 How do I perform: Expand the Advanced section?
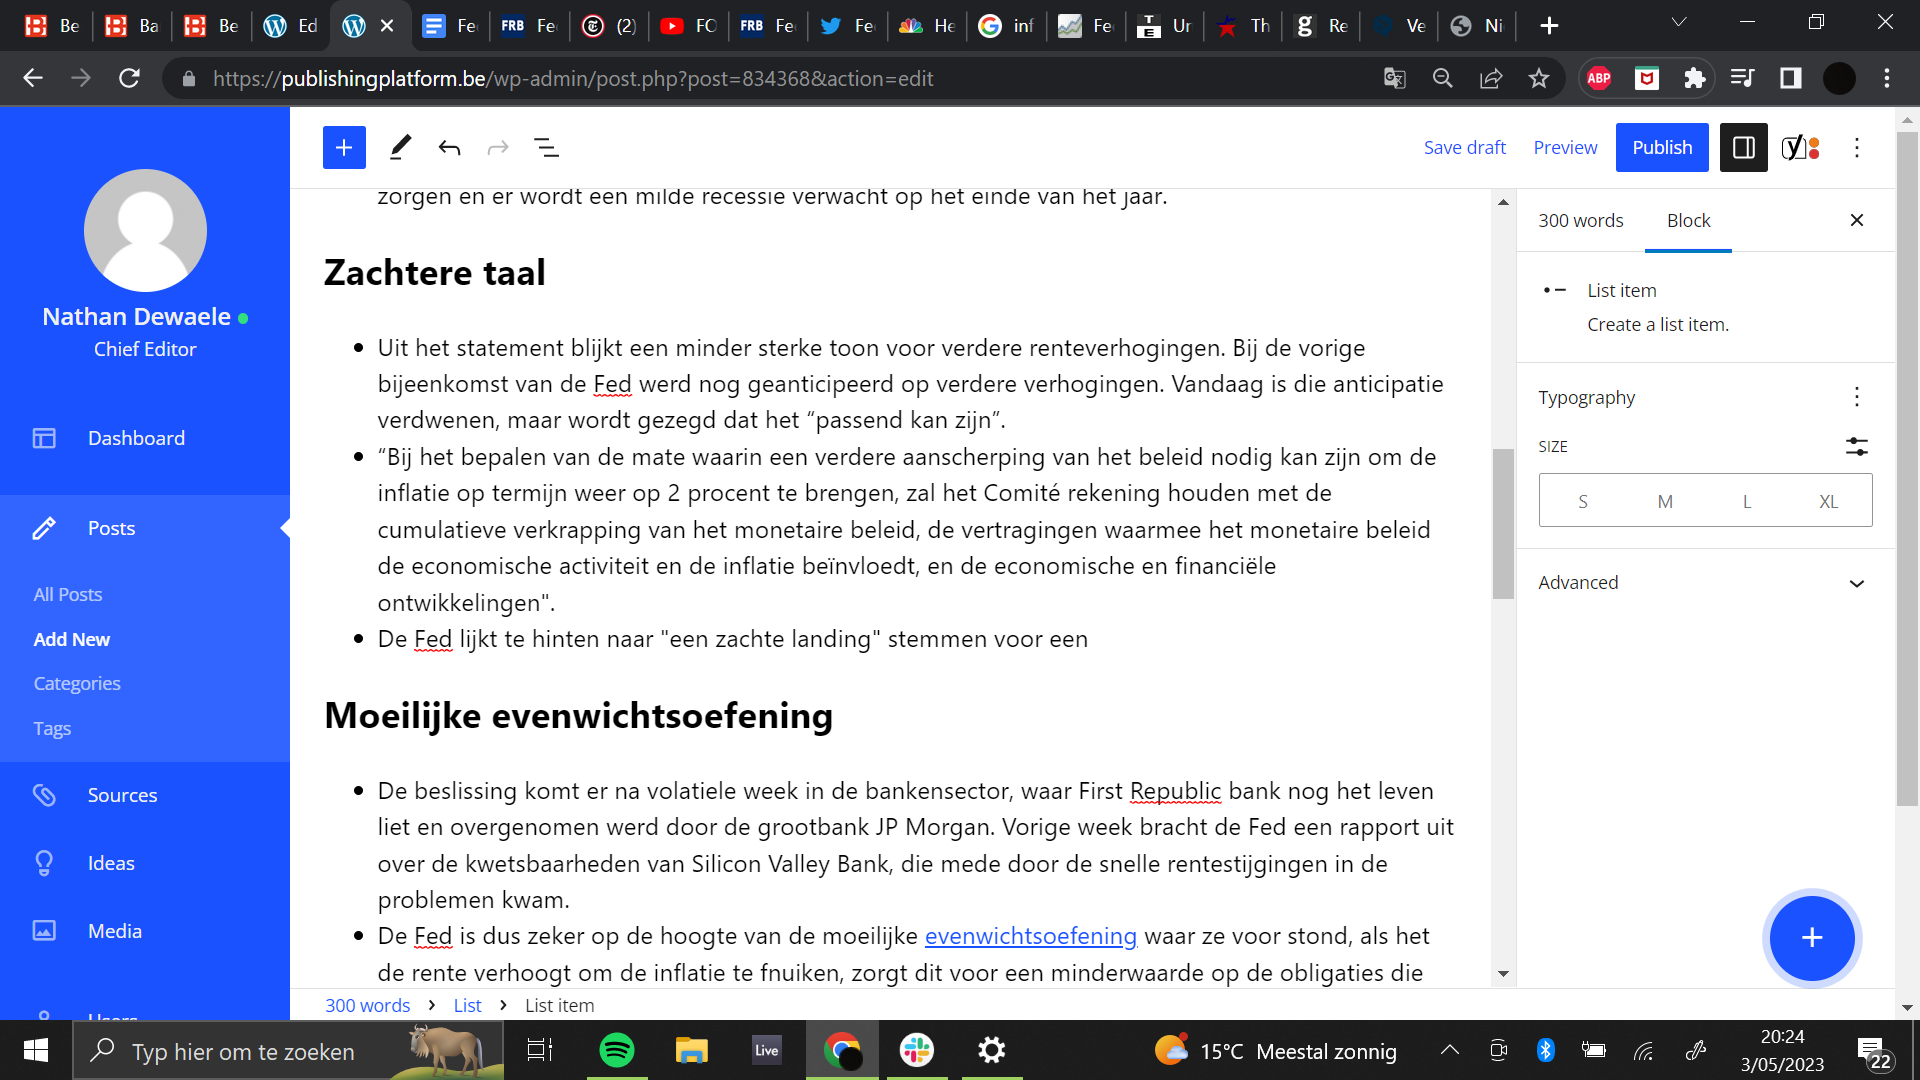(x=1704, y=583)
